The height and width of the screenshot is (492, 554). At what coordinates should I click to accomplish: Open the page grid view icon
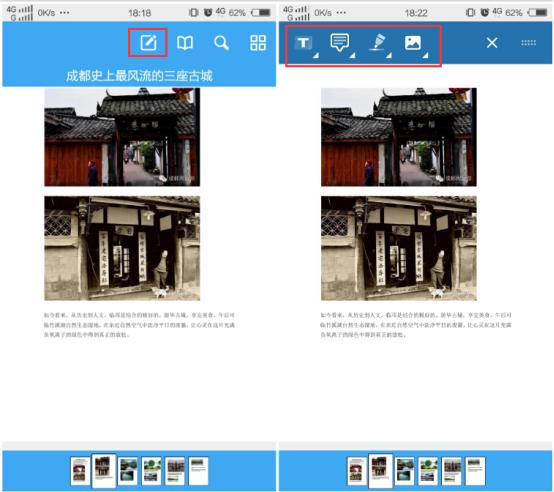point(258,43)
